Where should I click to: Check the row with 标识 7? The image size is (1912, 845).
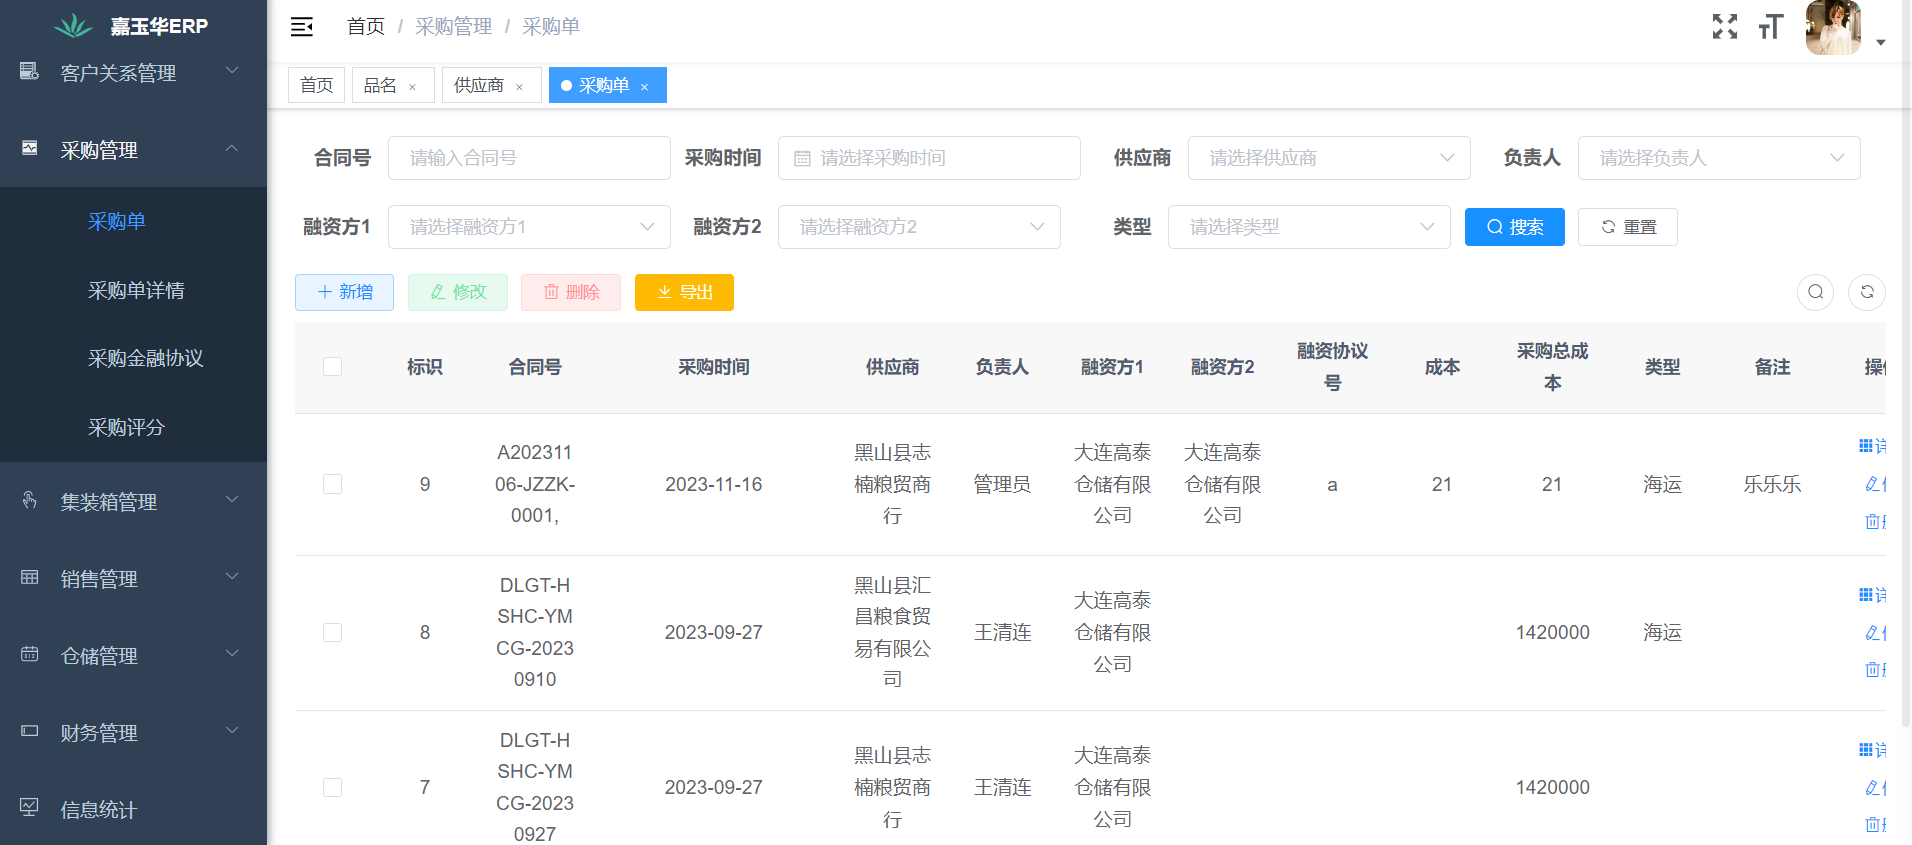point(333,787)
